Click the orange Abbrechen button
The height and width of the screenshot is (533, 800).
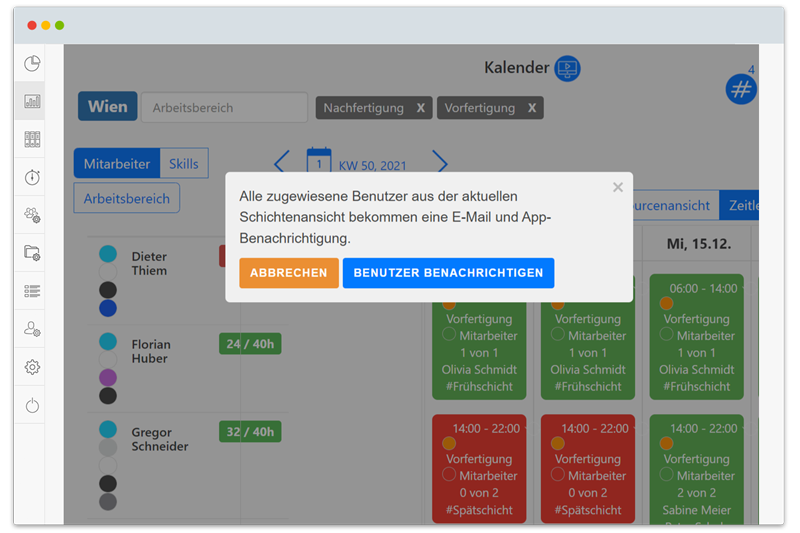point(288,273)
